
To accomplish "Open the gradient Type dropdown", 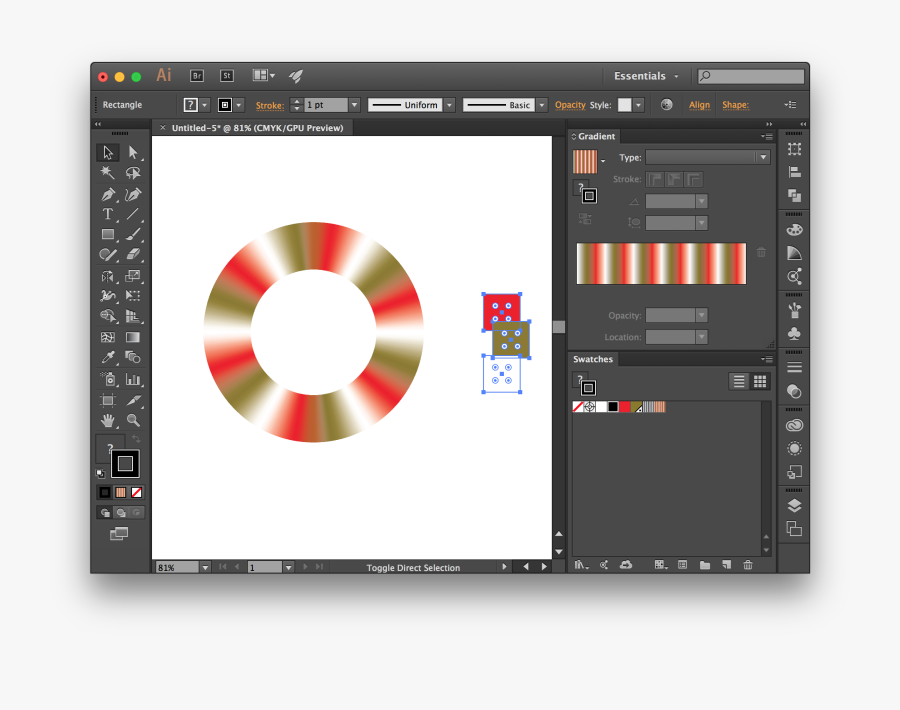I will [763, 157].
